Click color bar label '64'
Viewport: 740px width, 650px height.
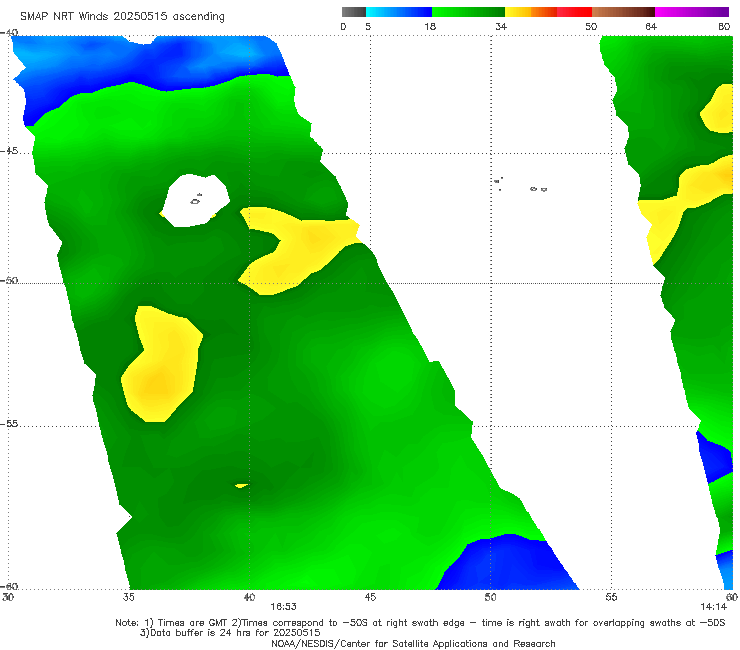point(651,27)
